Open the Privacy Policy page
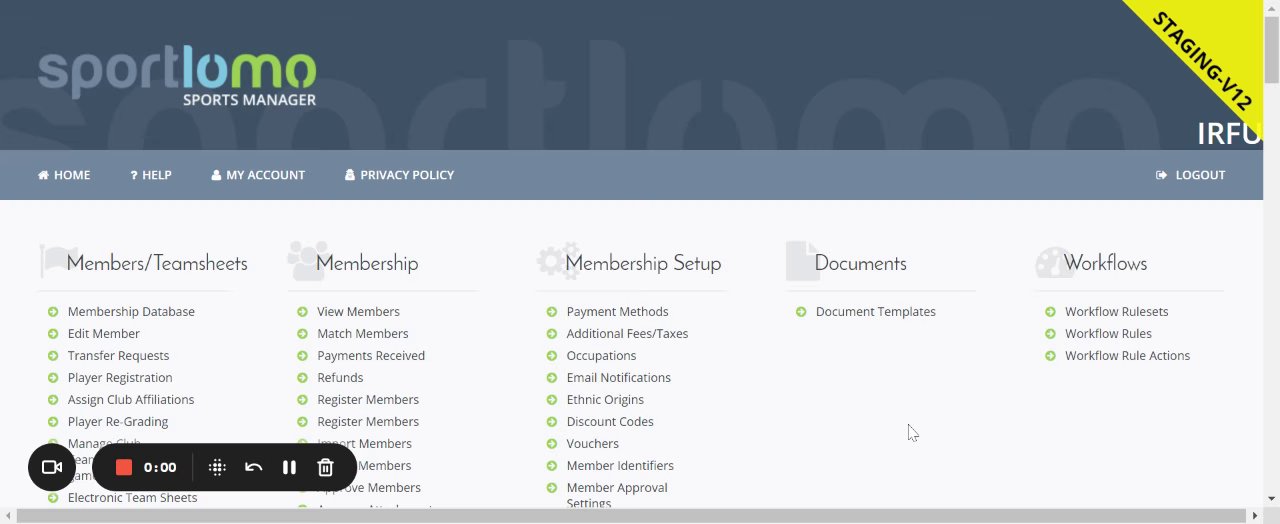Image resolution: width=1280 pixels, height=524 pixels. pyautogui.click(x=399, y=175)
